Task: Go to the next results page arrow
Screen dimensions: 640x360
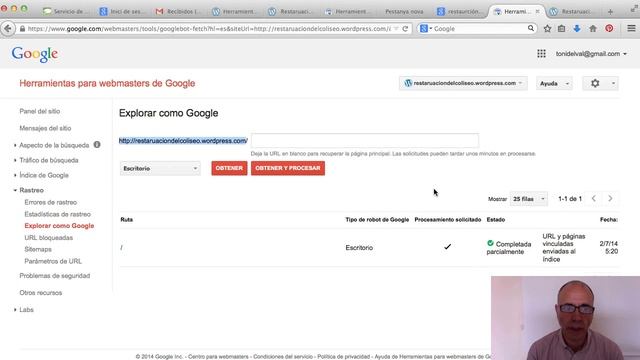Action: click(x=610, y=198)
